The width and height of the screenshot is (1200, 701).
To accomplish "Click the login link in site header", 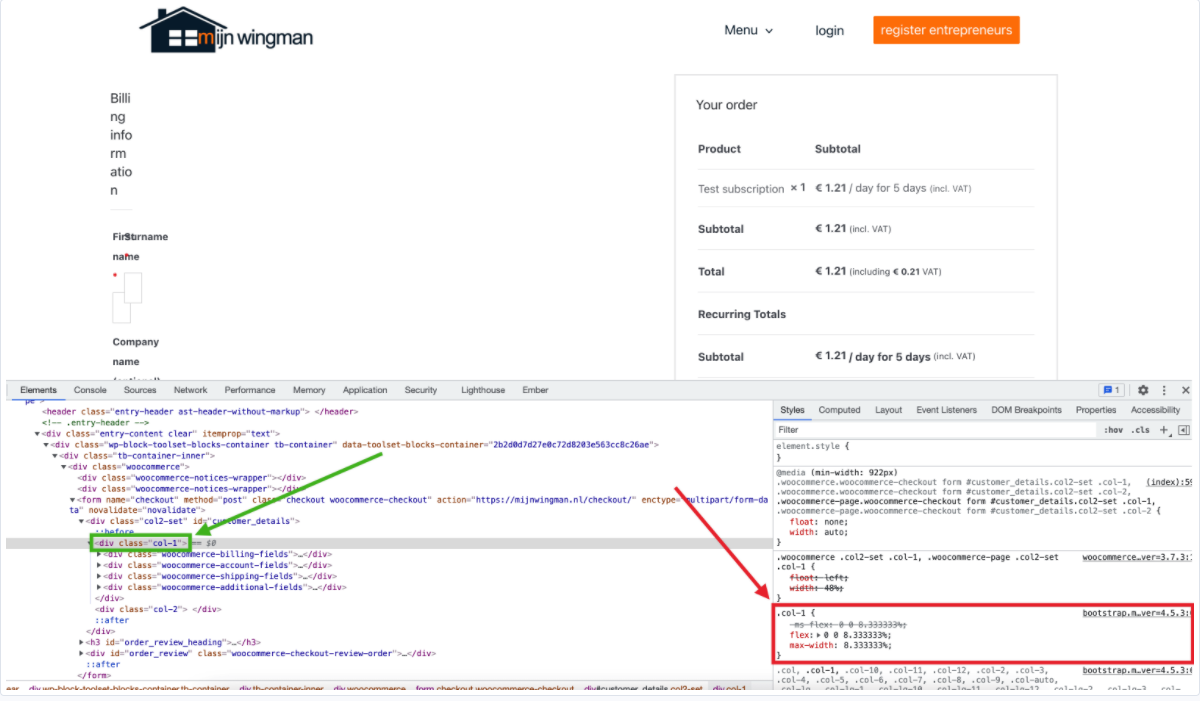I will [x=829, y=30].
